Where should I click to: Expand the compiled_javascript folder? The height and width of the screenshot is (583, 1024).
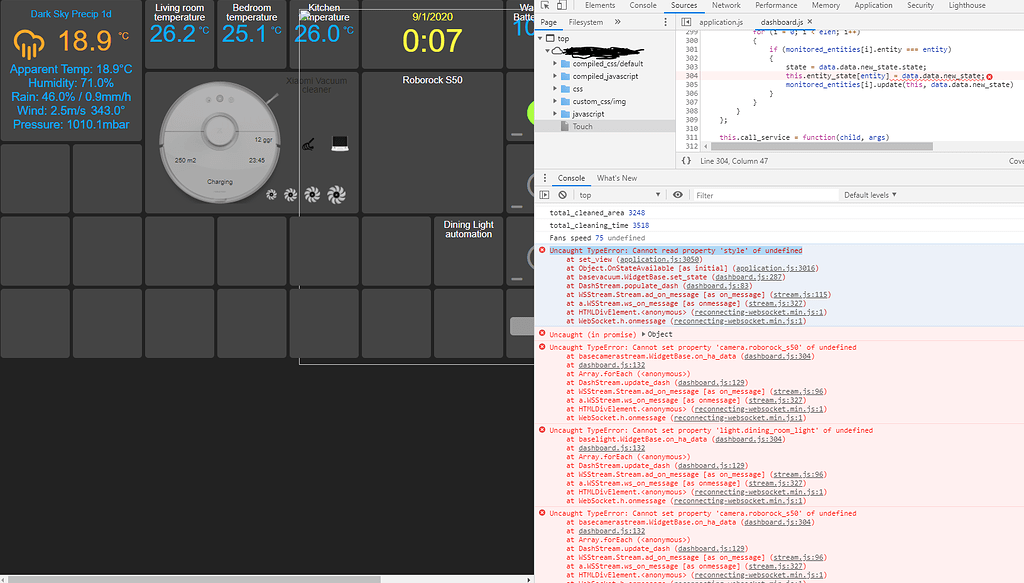[605, 76]
